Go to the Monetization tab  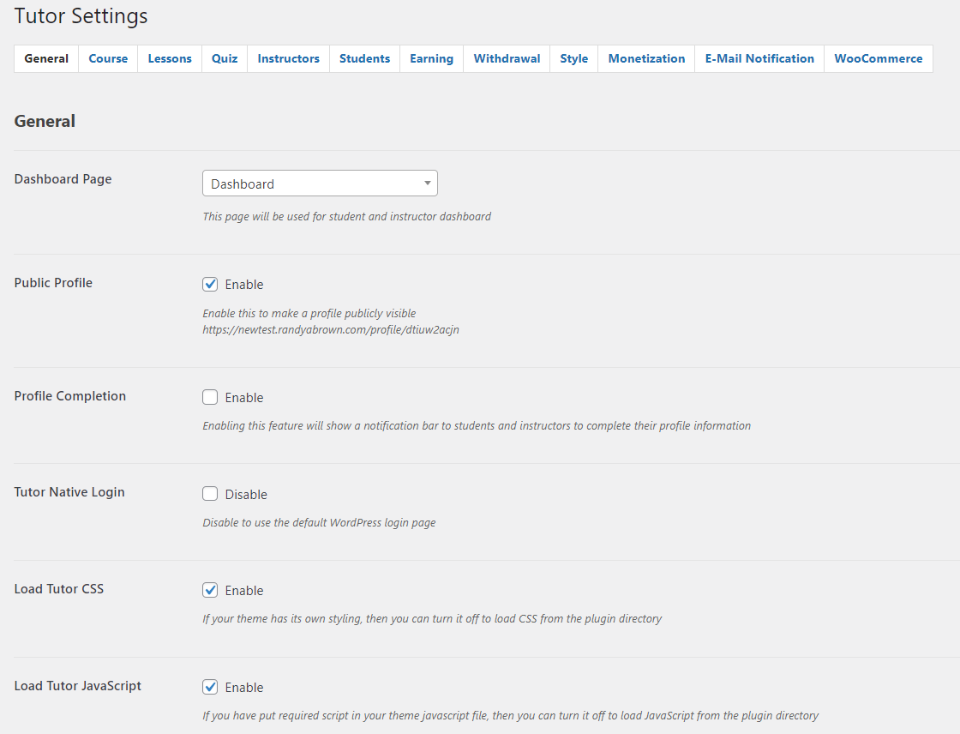coord(647,59)
